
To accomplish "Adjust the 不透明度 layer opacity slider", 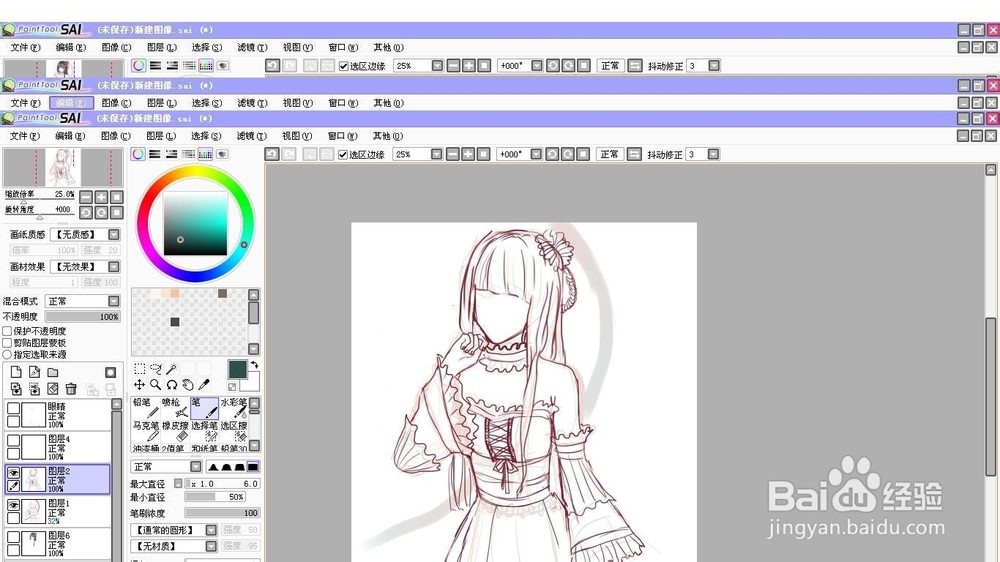I will click(x=83, y=316).
